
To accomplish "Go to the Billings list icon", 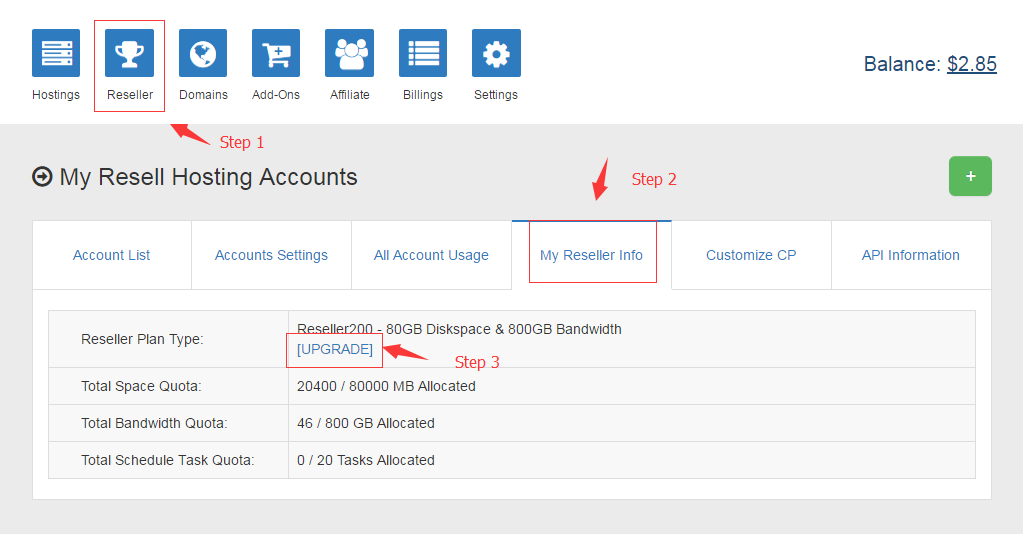I will 423,53.
